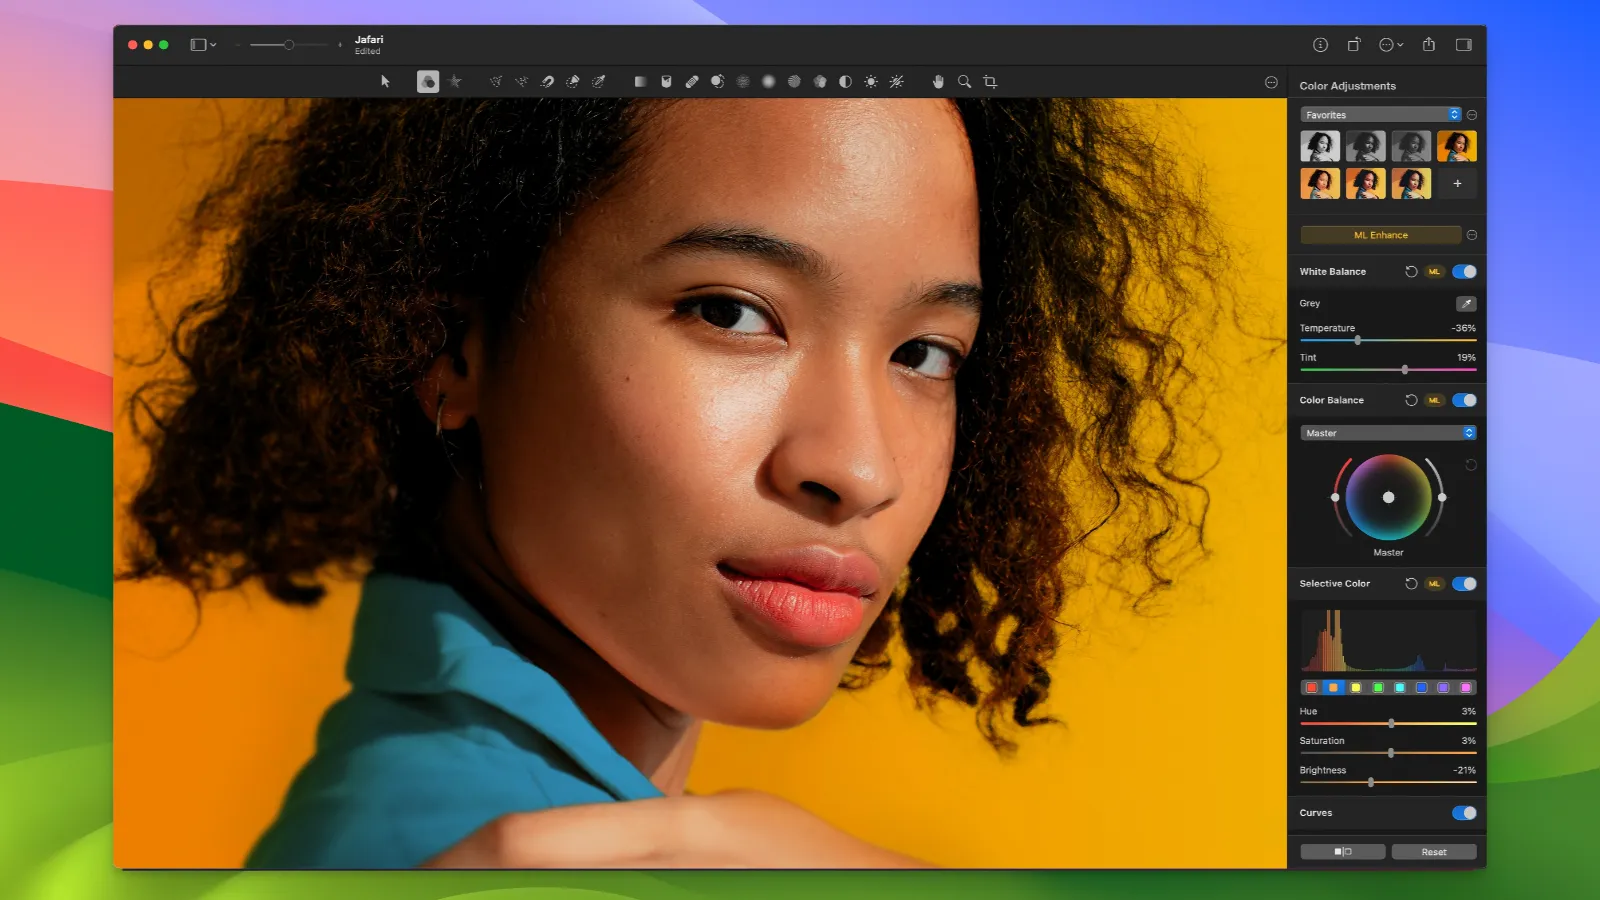The image size is (1600, 900).
Task: Click the Reset button at the bottom
Action: click(x=1434, y=851)
